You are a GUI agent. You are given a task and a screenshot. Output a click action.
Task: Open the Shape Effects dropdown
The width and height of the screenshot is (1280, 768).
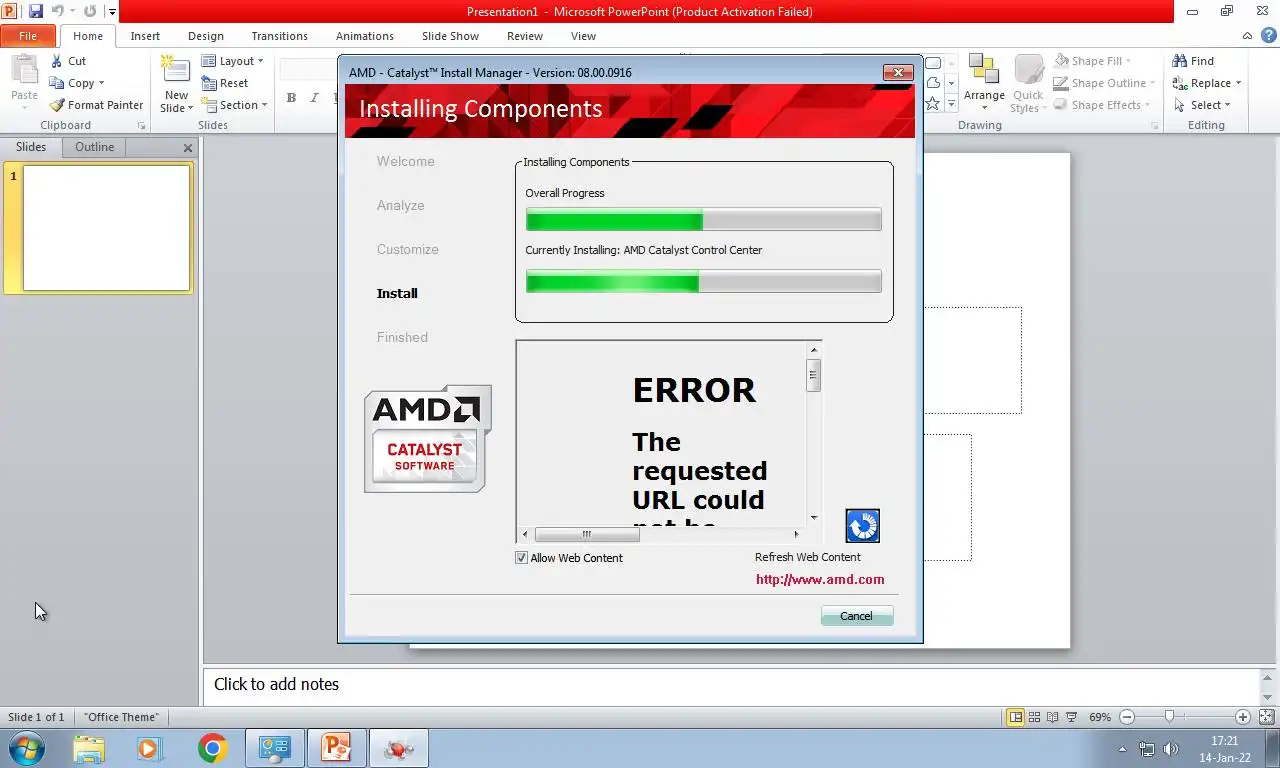click(x=1102, y=105)
